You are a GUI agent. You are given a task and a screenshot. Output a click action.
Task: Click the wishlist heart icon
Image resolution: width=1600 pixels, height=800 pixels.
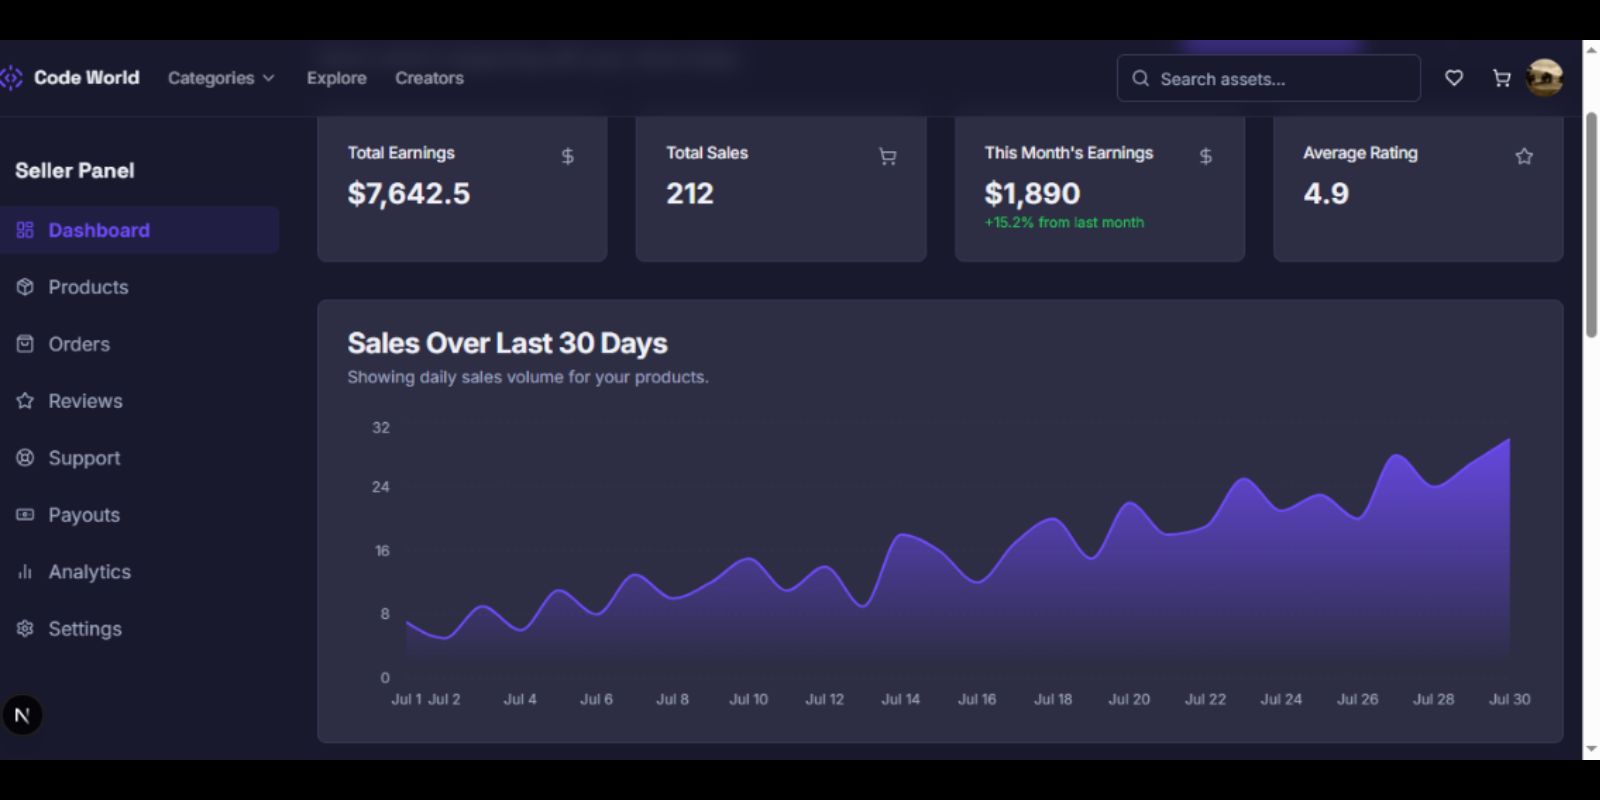[x=1454, y=78]
